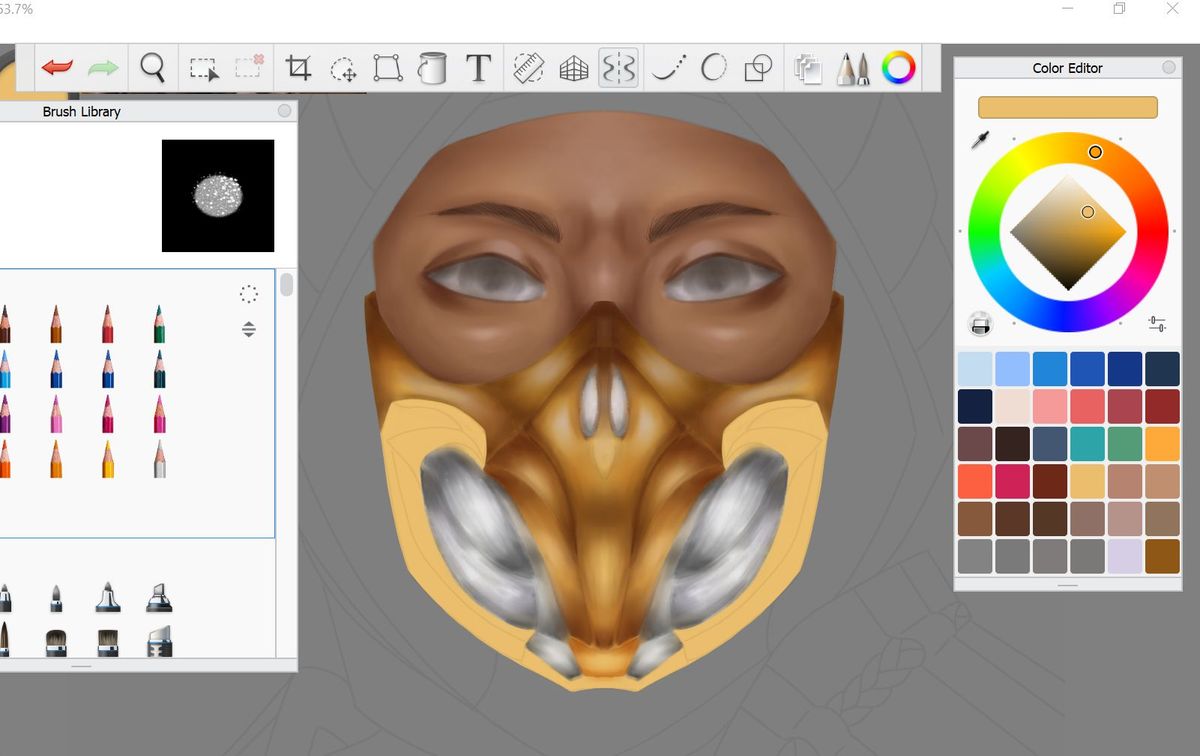Activate the eyedropper color picker
Viewport: 1200px width, 756px height.
tap(980, 141)
